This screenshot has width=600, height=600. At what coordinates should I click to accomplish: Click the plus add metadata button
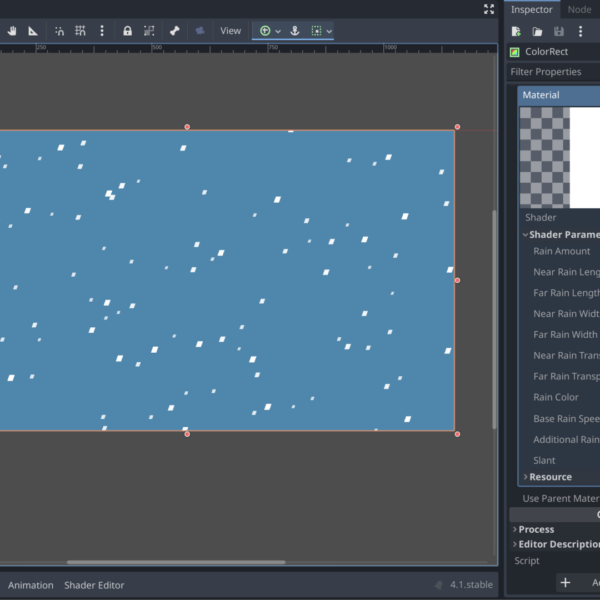(x=565, y=583)
